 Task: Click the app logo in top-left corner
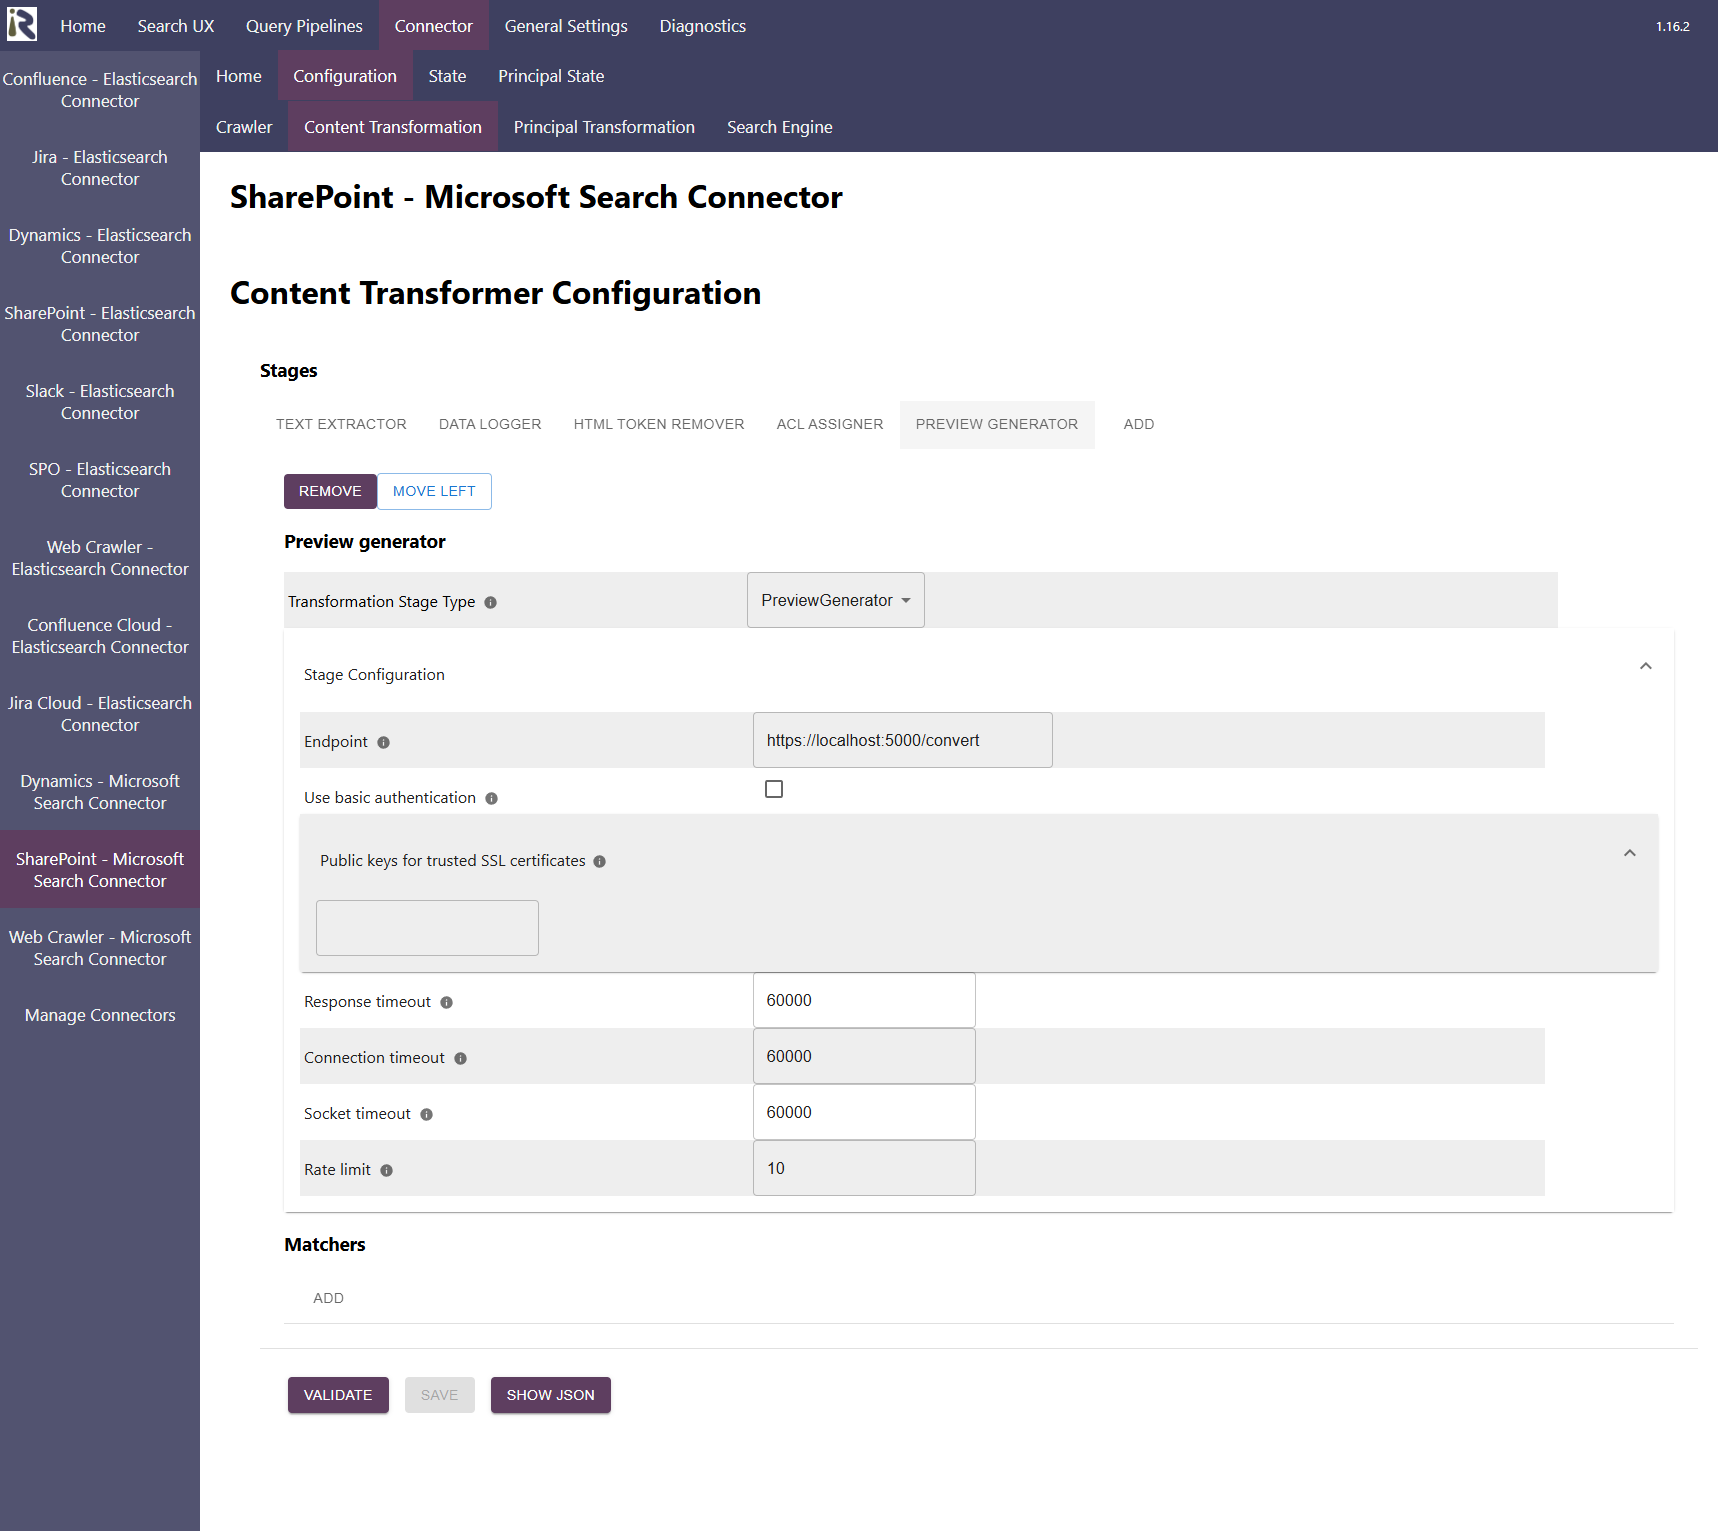22,24
